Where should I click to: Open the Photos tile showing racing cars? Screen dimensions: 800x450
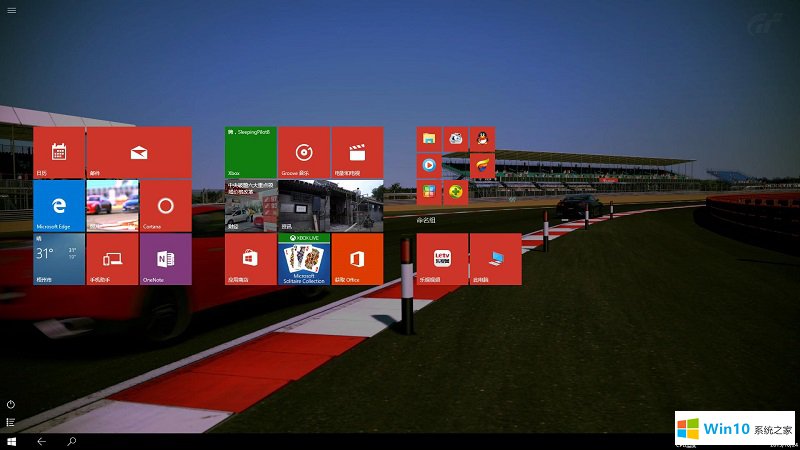112,206
